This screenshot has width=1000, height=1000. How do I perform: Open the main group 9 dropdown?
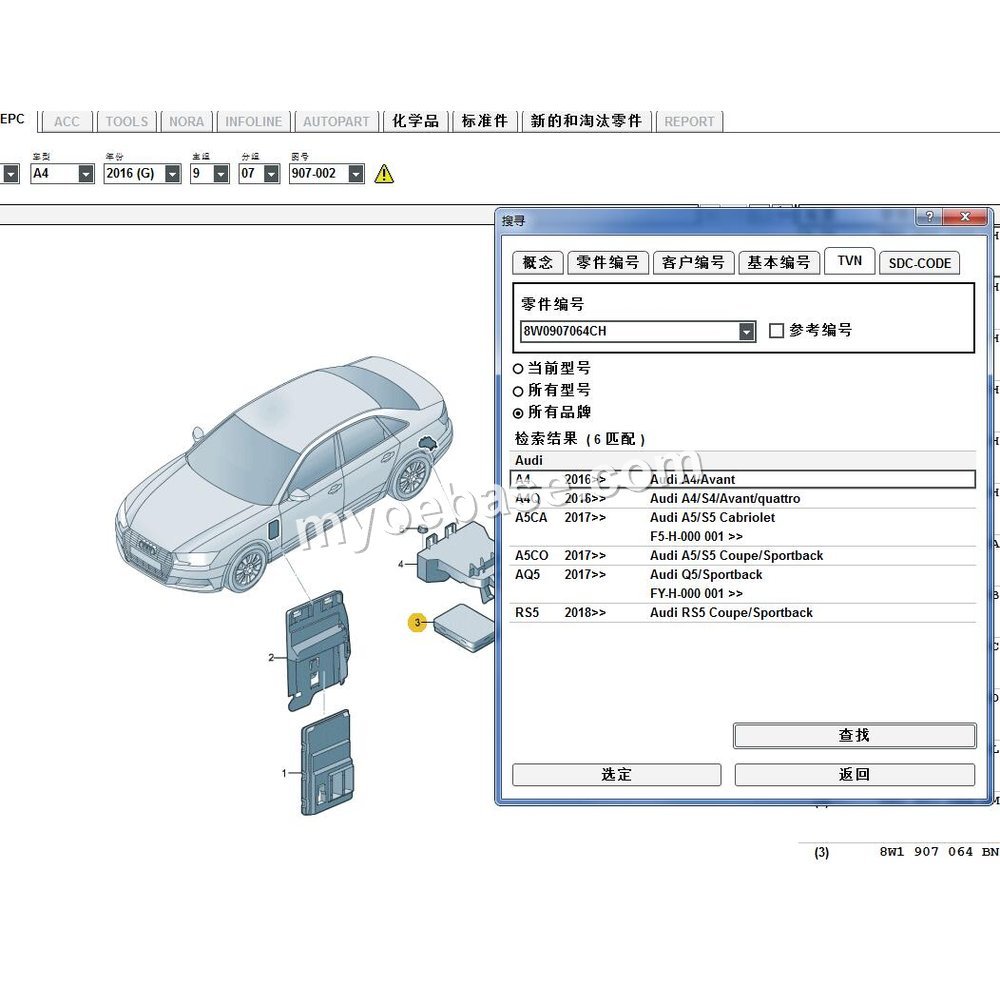[221, 173]
